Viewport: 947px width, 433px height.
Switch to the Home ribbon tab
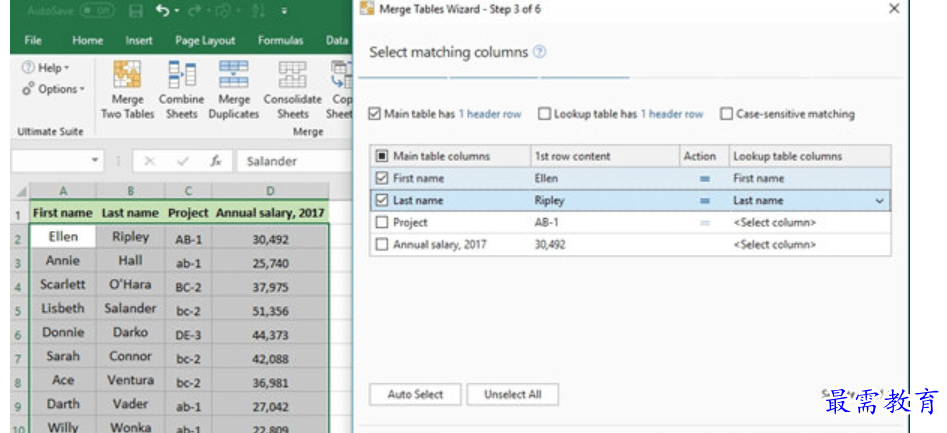[x=88, y=40]
